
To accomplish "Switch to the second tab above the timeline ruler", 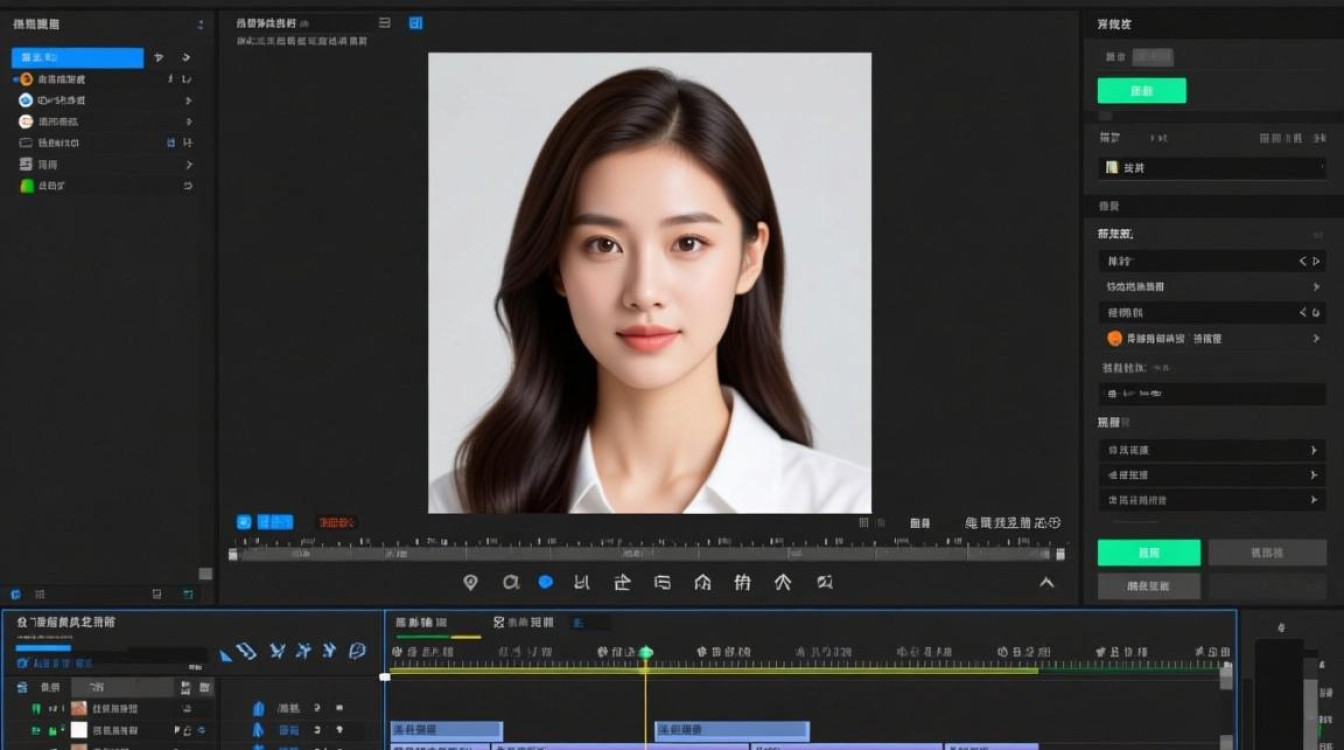I will point(524,622).
